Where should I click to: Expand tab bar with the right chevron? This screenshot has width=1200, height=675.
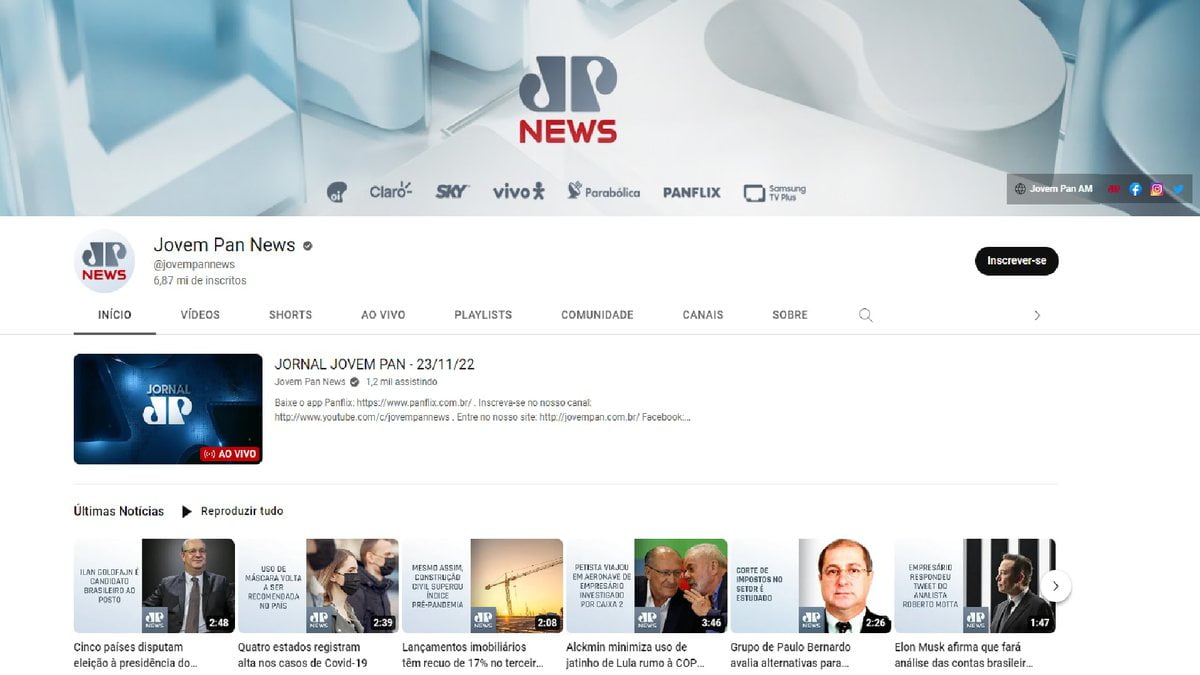1037,315
